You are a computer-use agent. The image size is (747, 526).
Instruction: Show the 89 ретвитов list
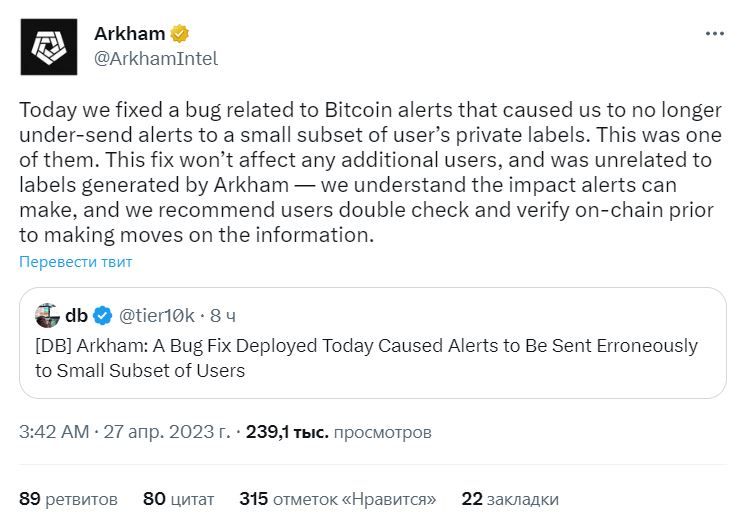(68, 499)
